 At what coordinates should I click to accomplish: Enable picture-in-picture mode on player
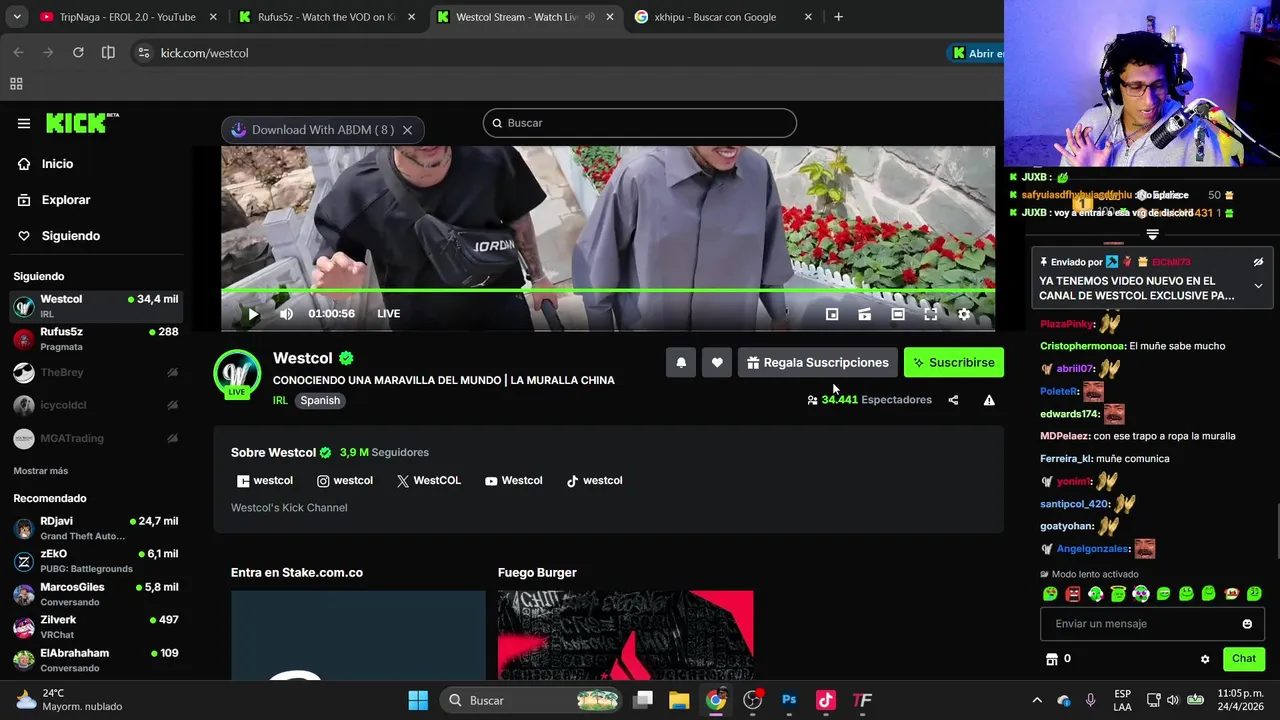pos(832,314)
